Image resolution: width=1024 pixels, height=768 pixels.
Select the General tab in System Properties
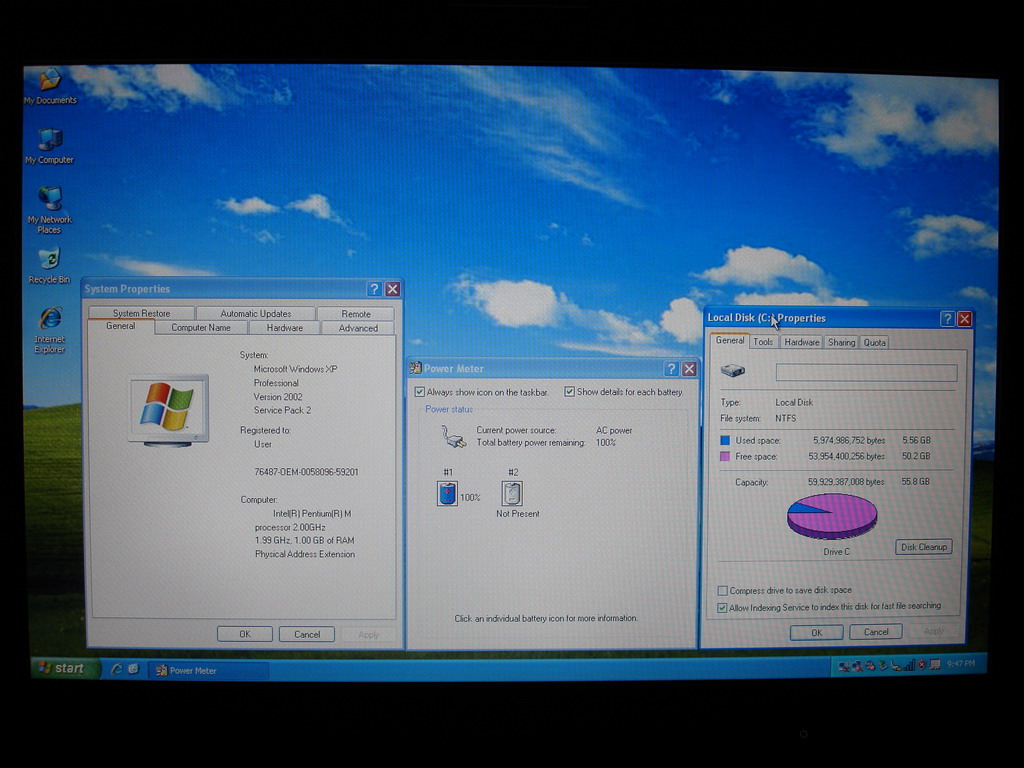coord(121,327)
